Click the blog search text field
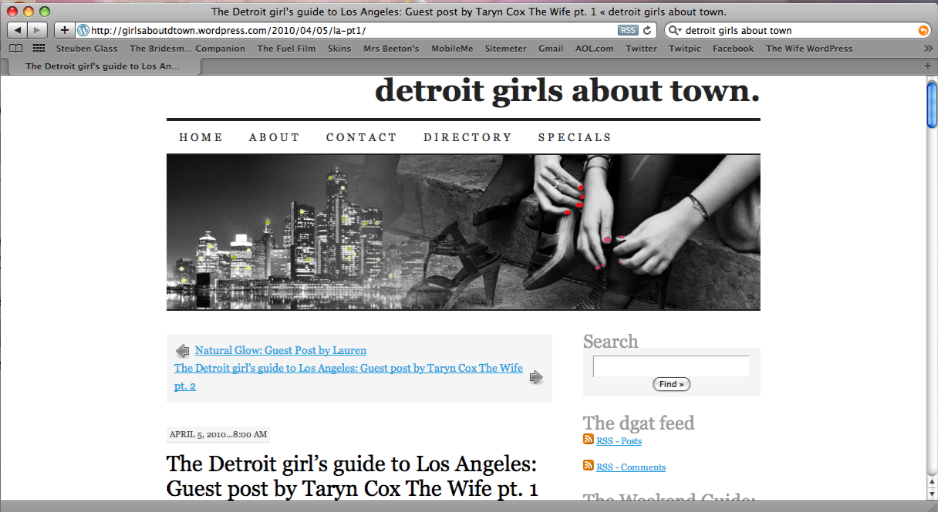The image size is (938, 512). 671,366
